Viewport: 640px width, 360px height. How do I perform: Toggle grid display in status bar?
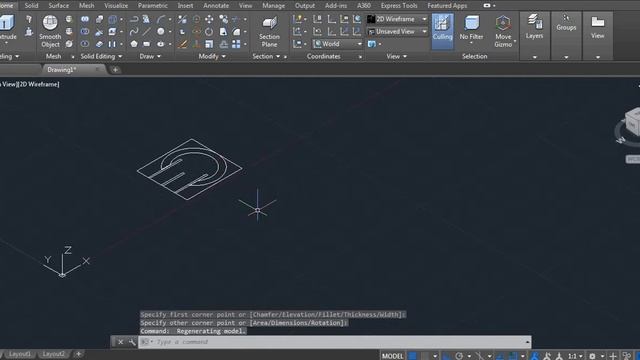pos(413,356)
